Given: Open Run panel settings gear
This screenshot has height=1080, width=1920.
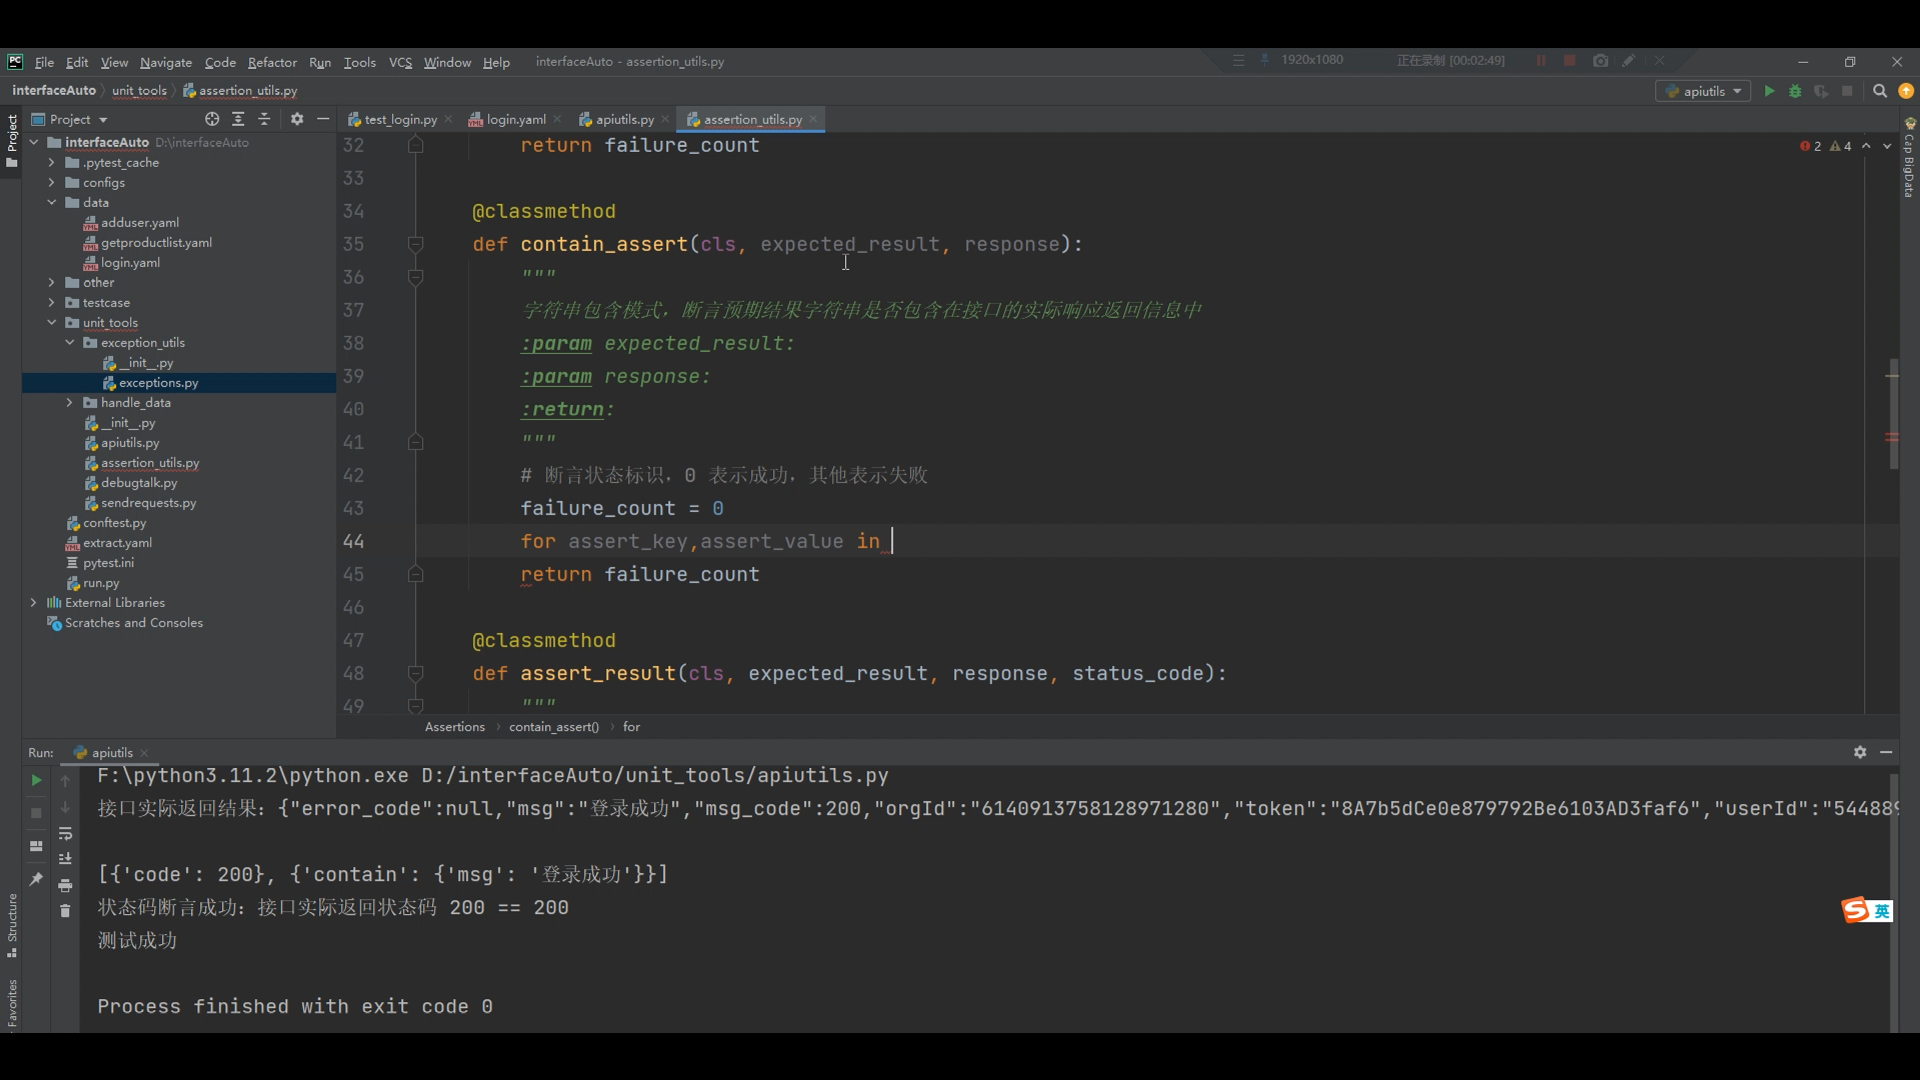Looking at the screenshot, I should point(1860,752).
